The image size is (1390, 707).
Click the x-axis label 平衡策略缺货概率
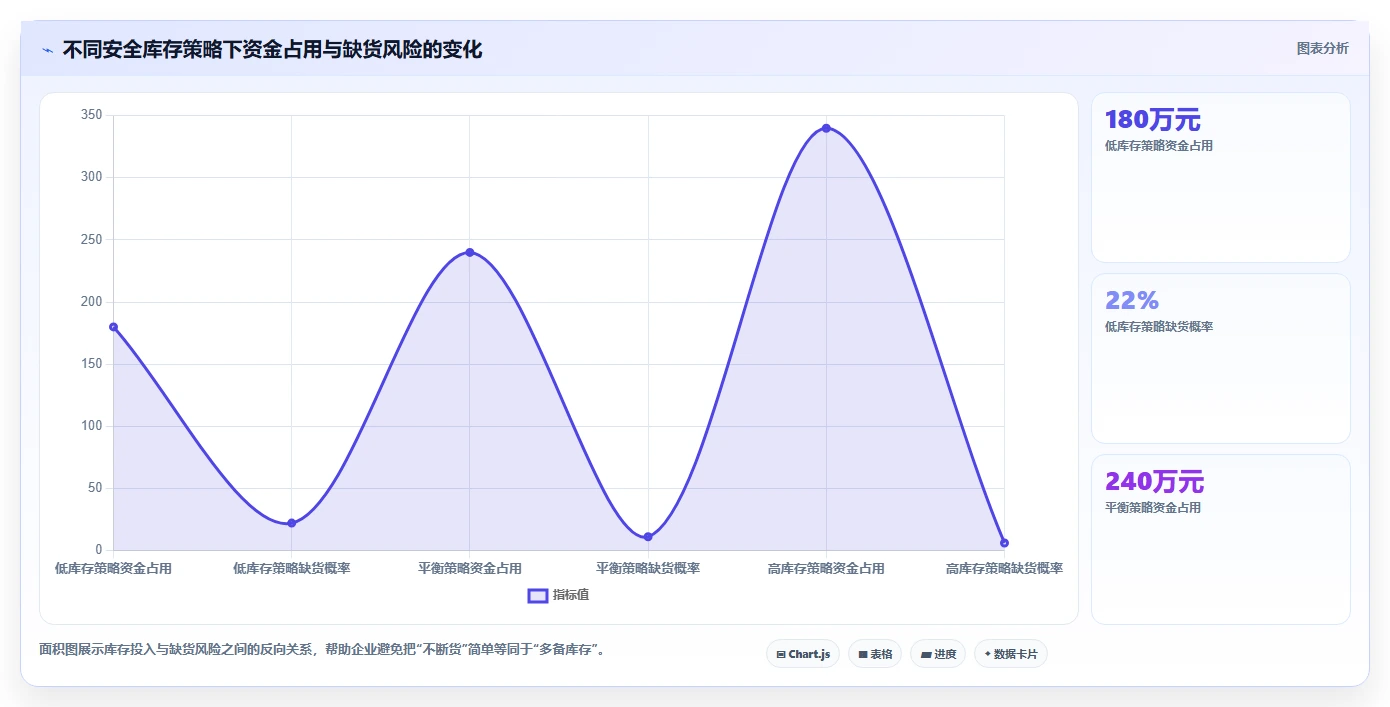pos(648,568)
